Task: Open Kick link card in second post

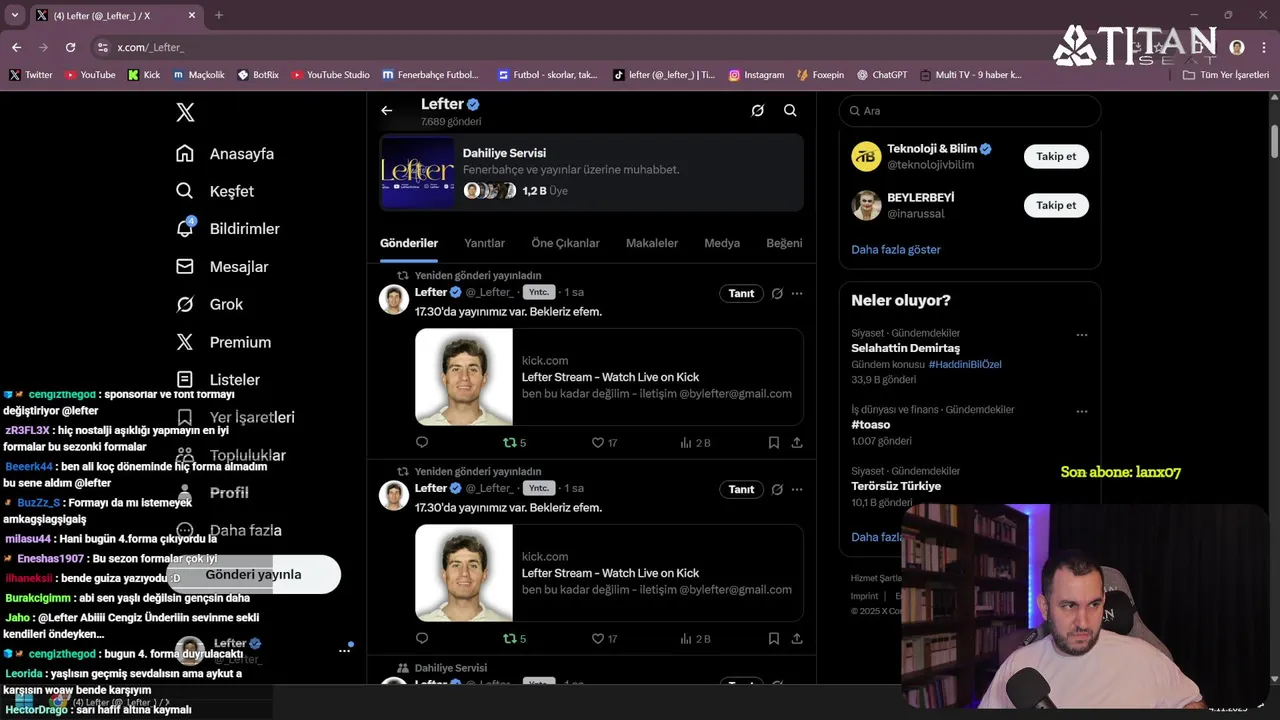Action: [609, 573]
